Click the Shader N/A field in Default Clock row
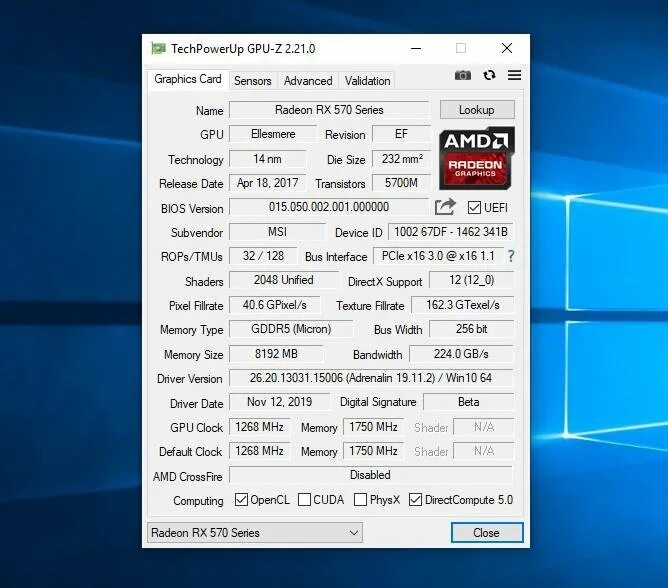 (x=484, y=451)
